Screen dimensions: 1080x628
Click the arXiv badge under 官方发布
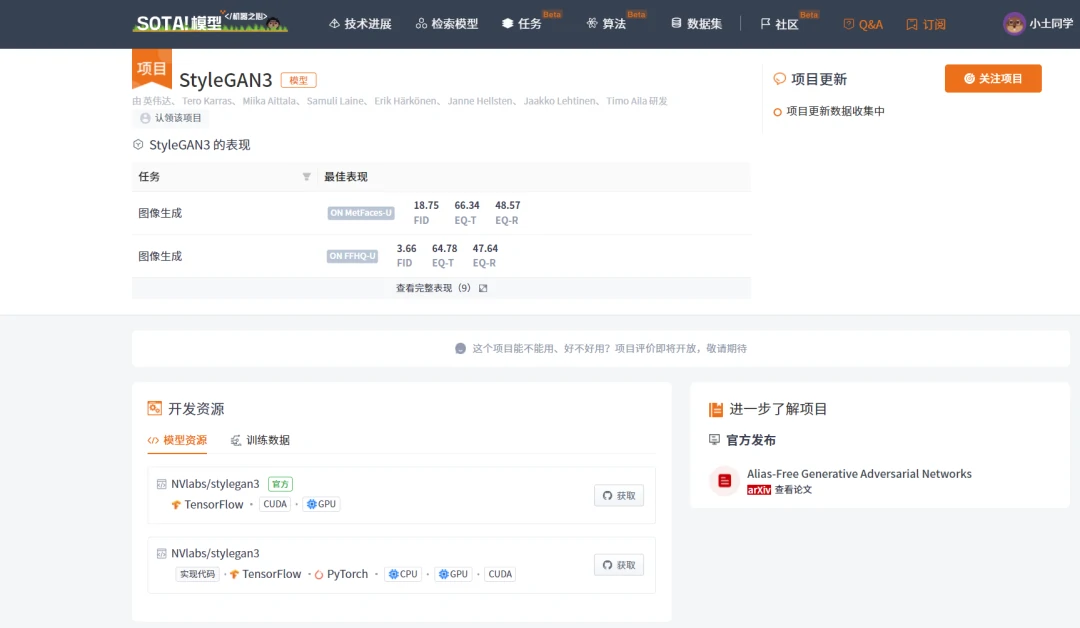(x=759, y=490)
